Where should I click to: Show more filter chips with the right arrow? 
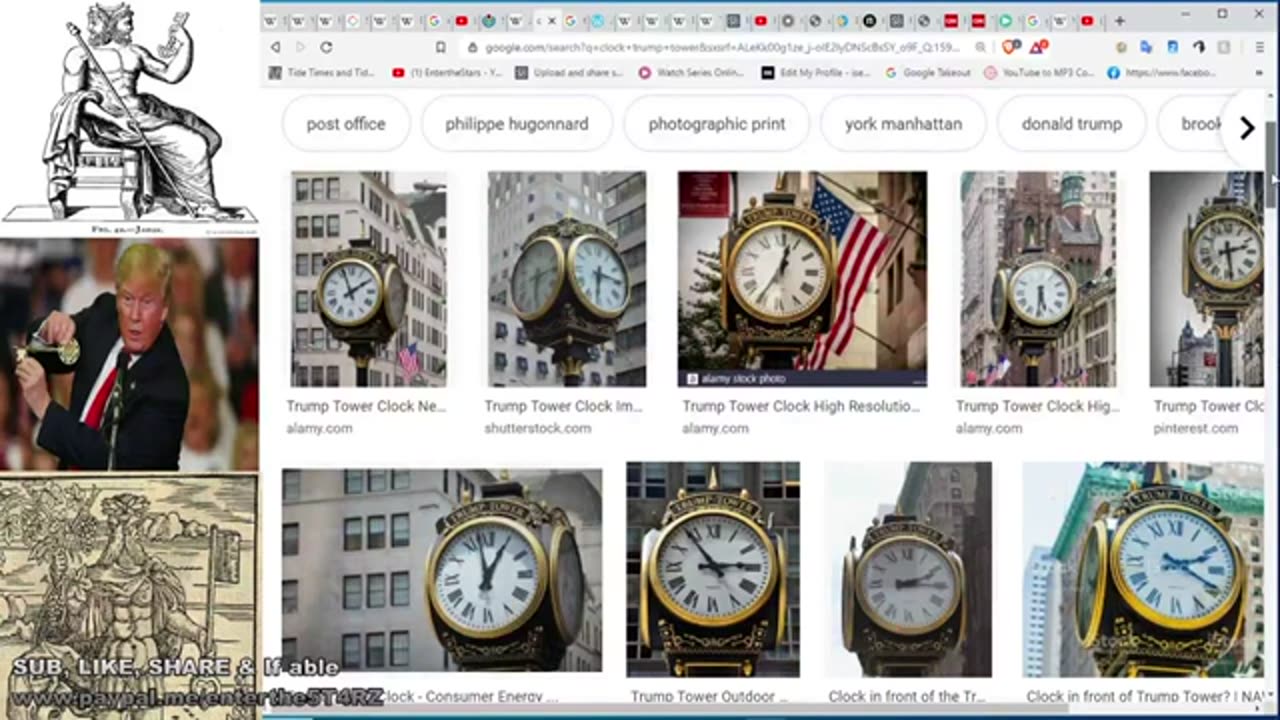pyautogui.click(x=1246, y=128)
